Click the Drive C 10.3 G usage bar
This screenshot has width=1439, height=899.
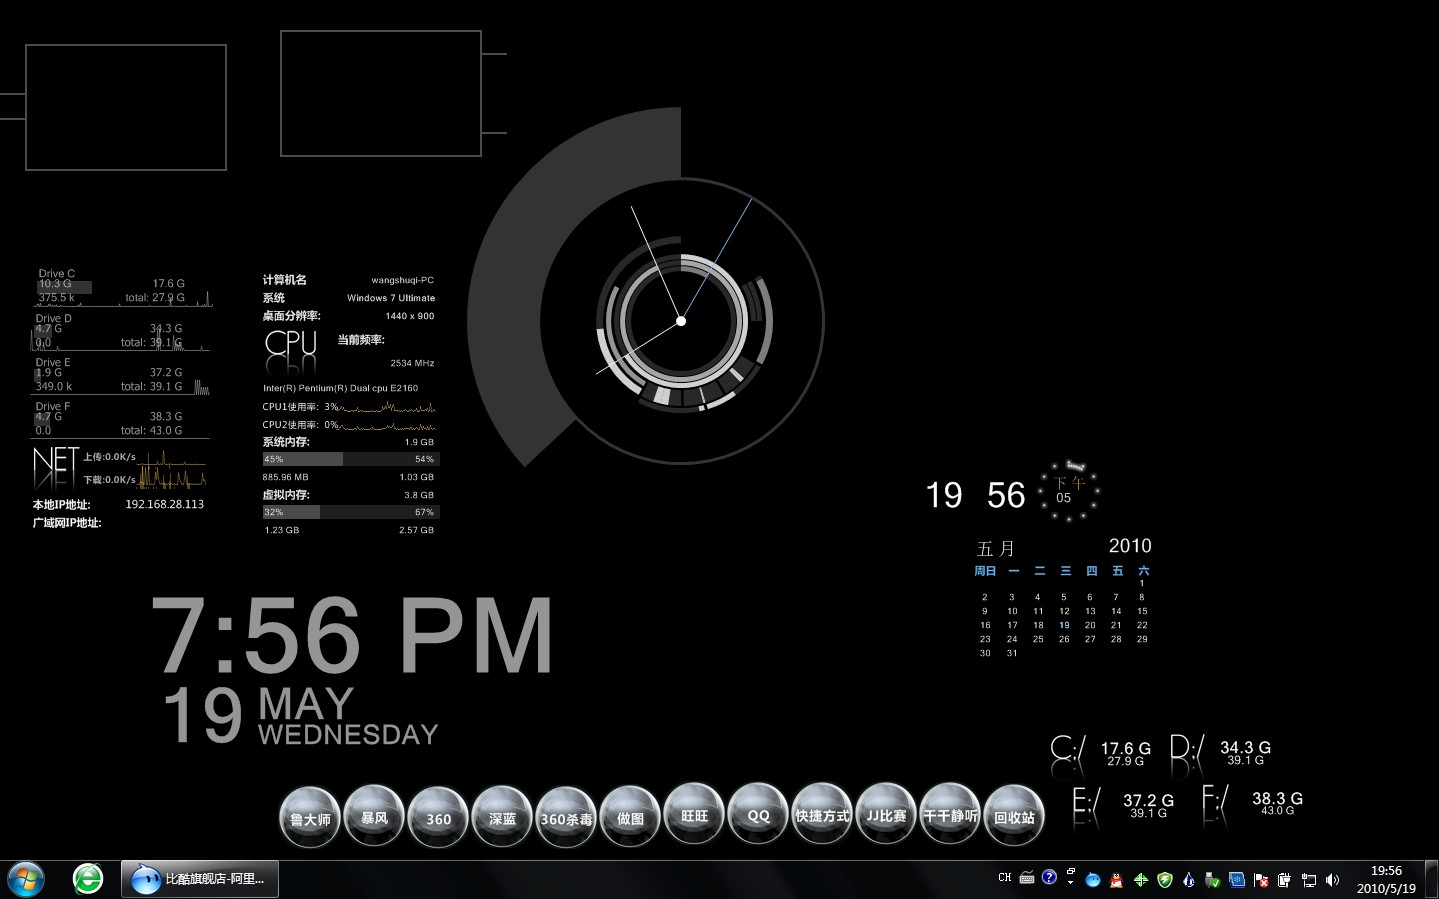click(x=64, y=286)
